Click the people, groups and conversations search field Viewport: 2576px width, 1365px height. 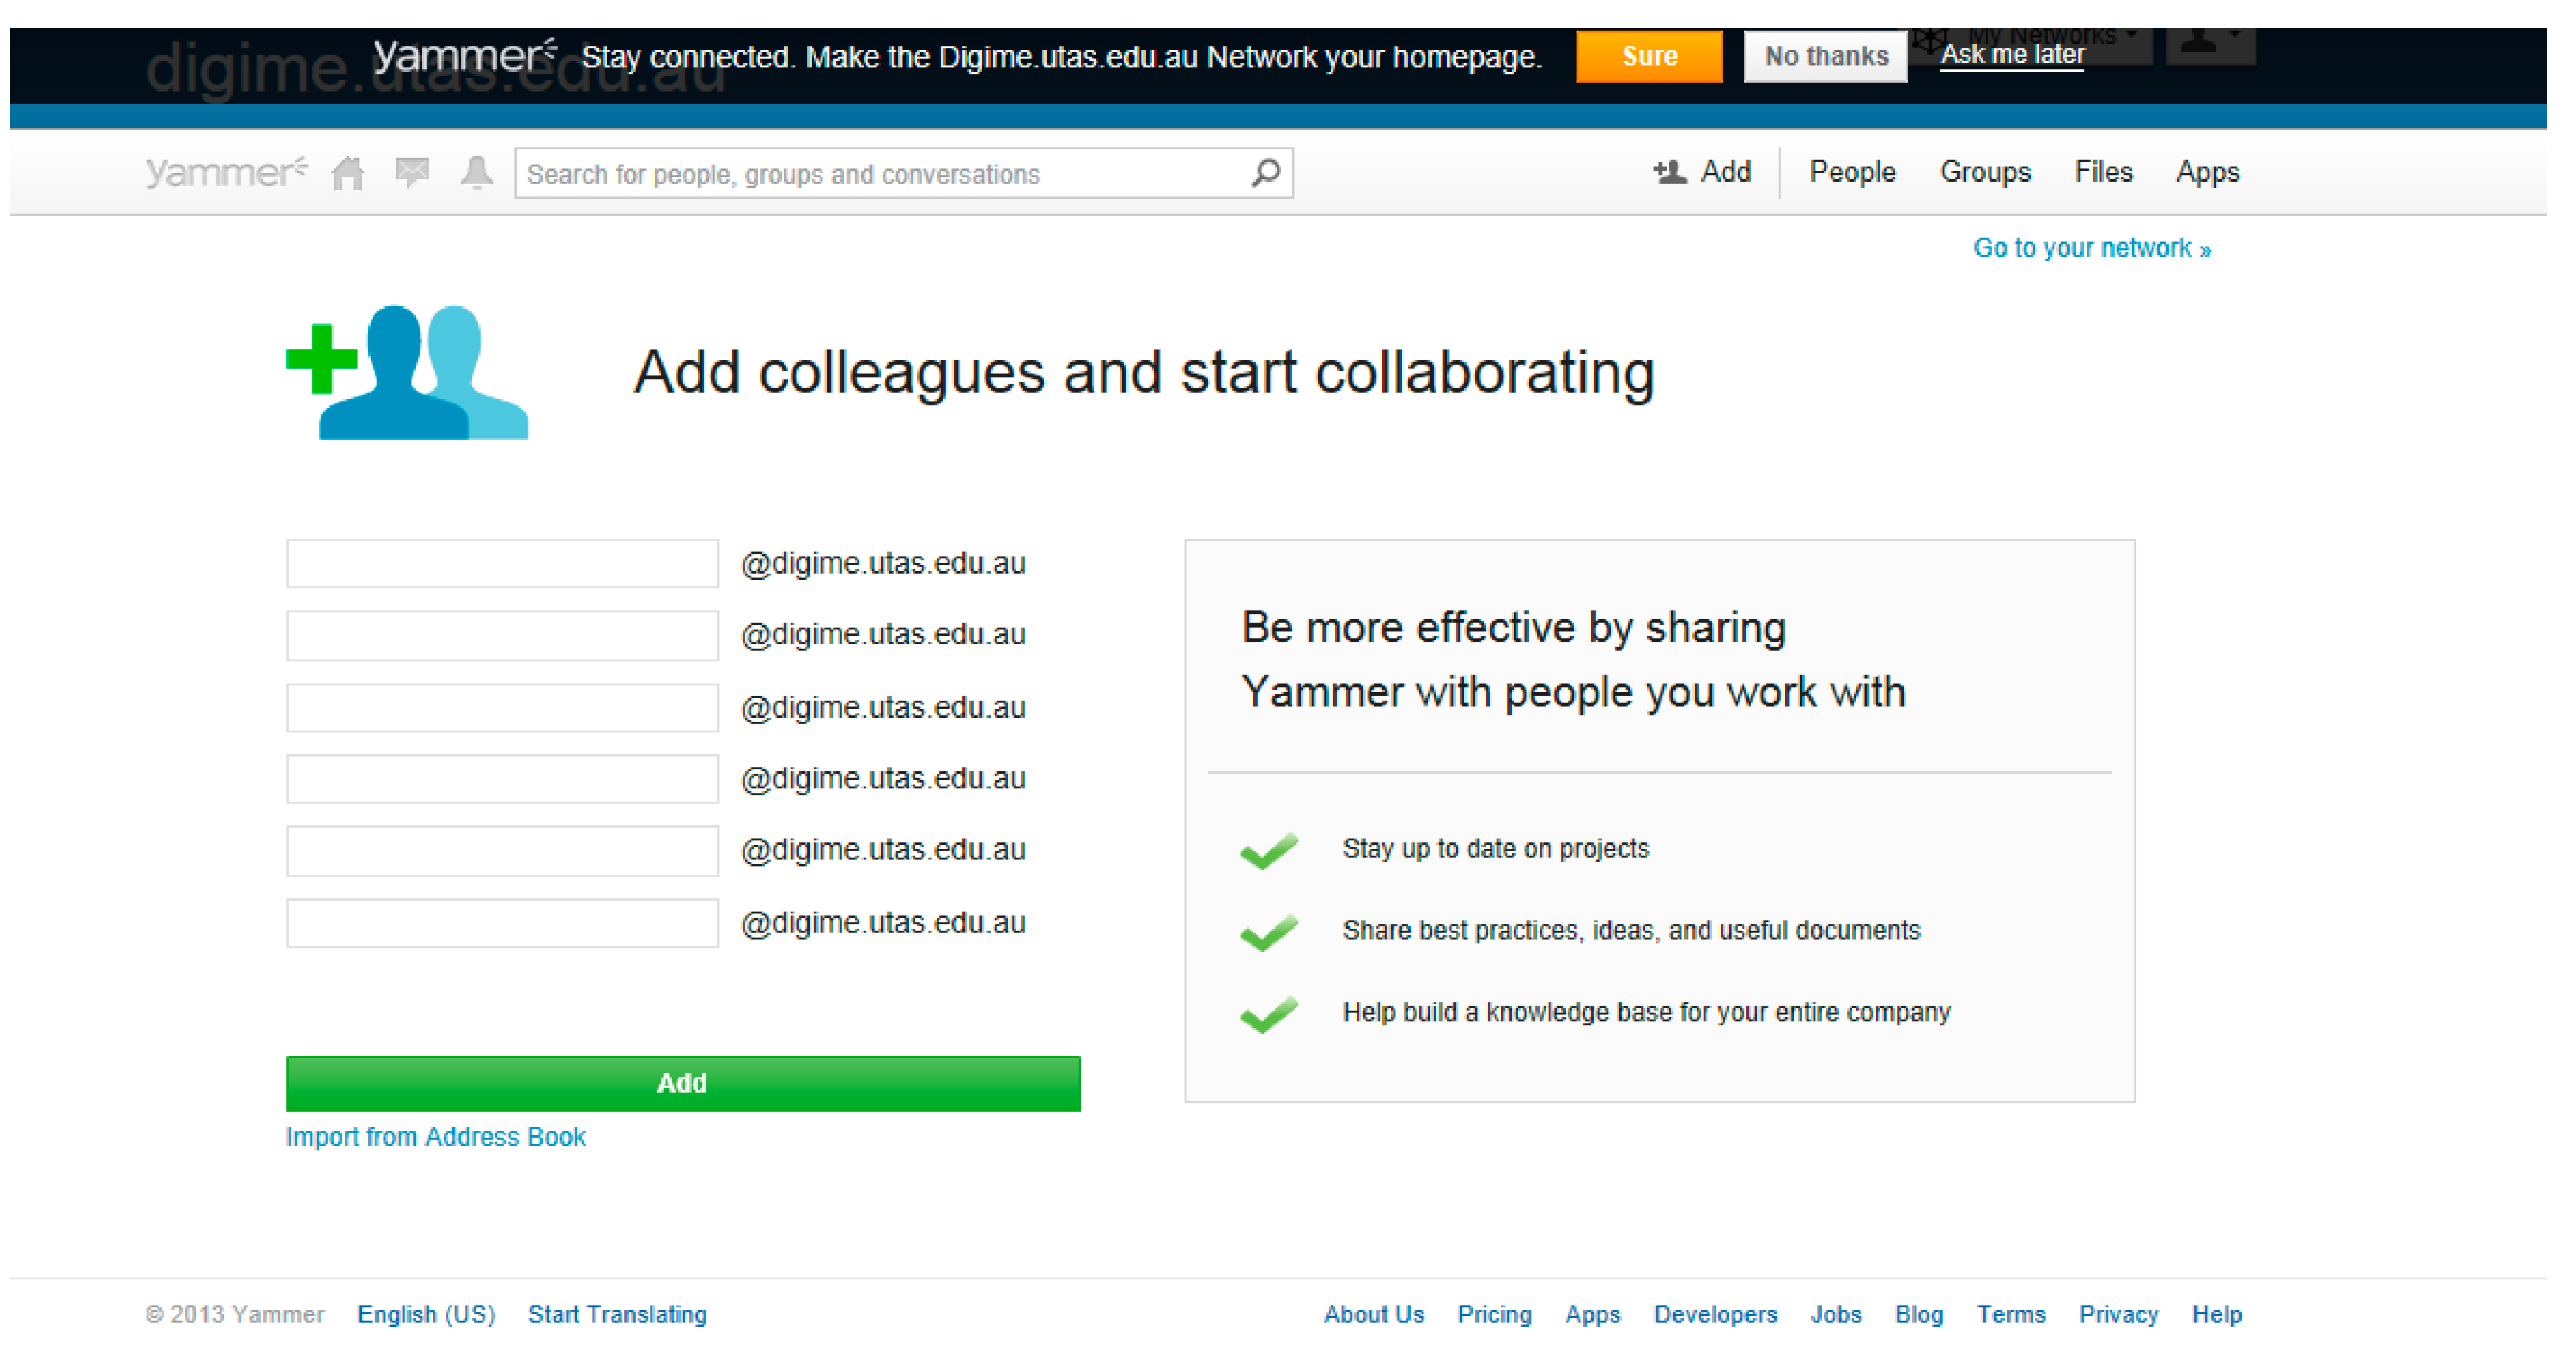[x=880, y=174]
